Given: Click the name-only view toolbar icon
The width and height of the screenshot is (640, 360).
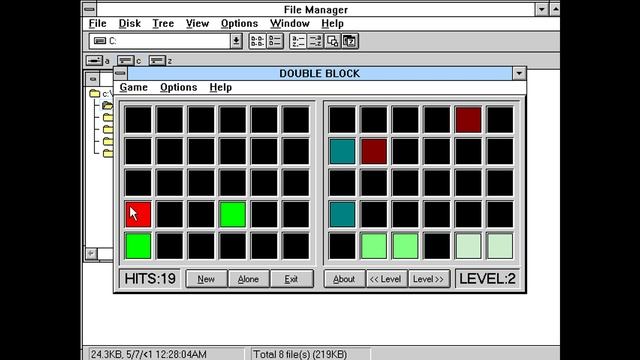Looking at the screenshot, I should (x=257, y=41).
